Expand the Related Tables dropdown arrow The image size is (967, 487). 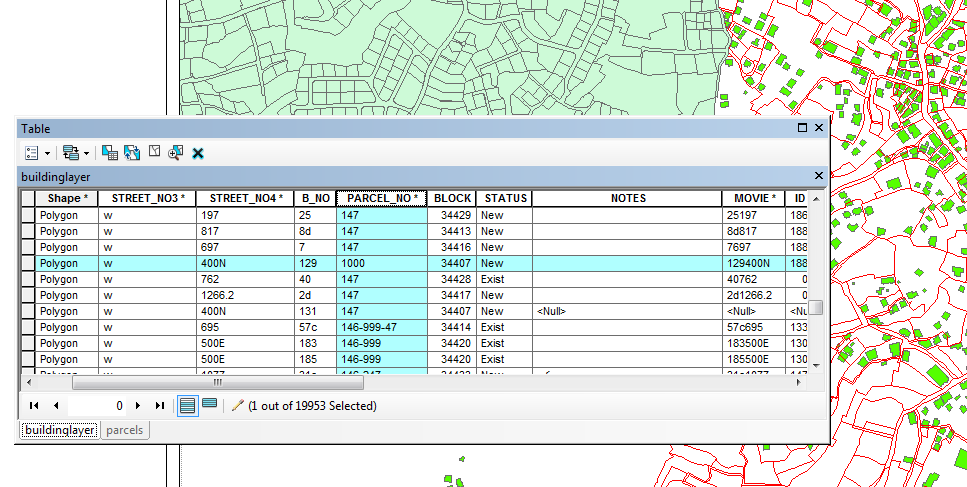click(x=86, y=153)
